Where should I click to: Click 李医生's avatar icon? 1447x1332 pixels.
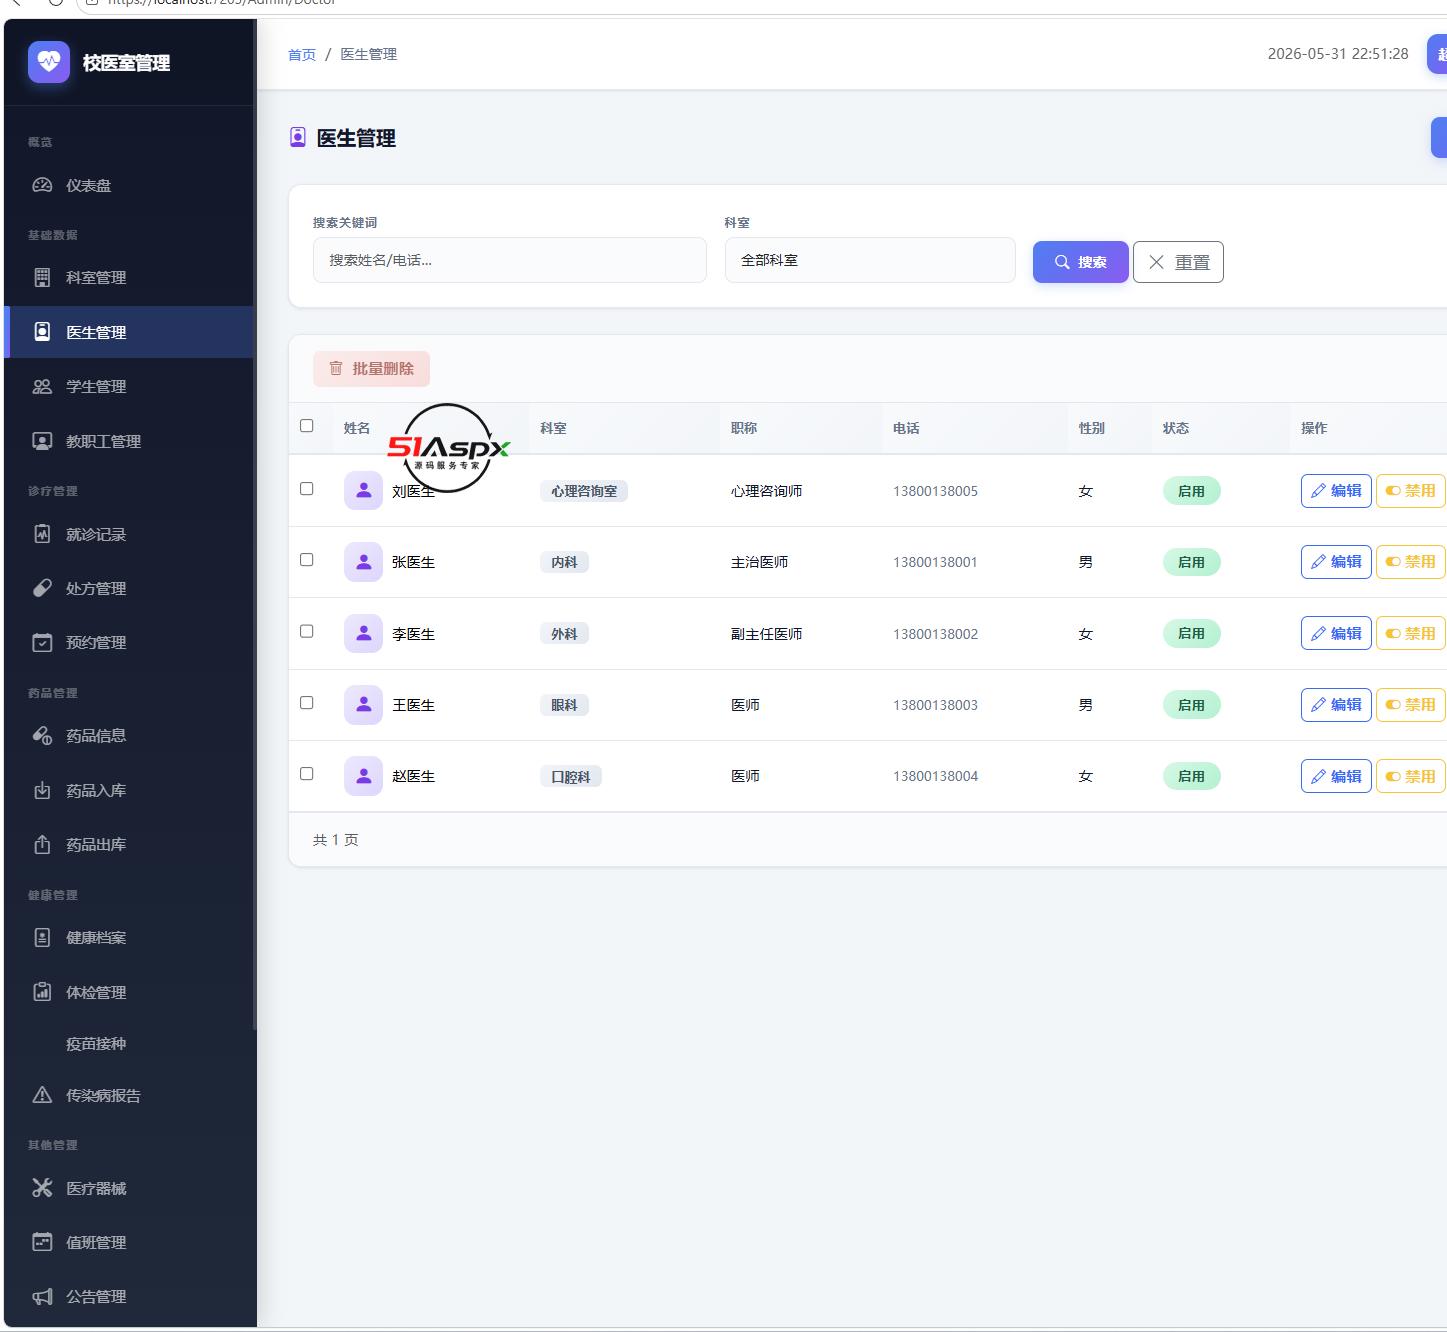[x=363, y=633]
